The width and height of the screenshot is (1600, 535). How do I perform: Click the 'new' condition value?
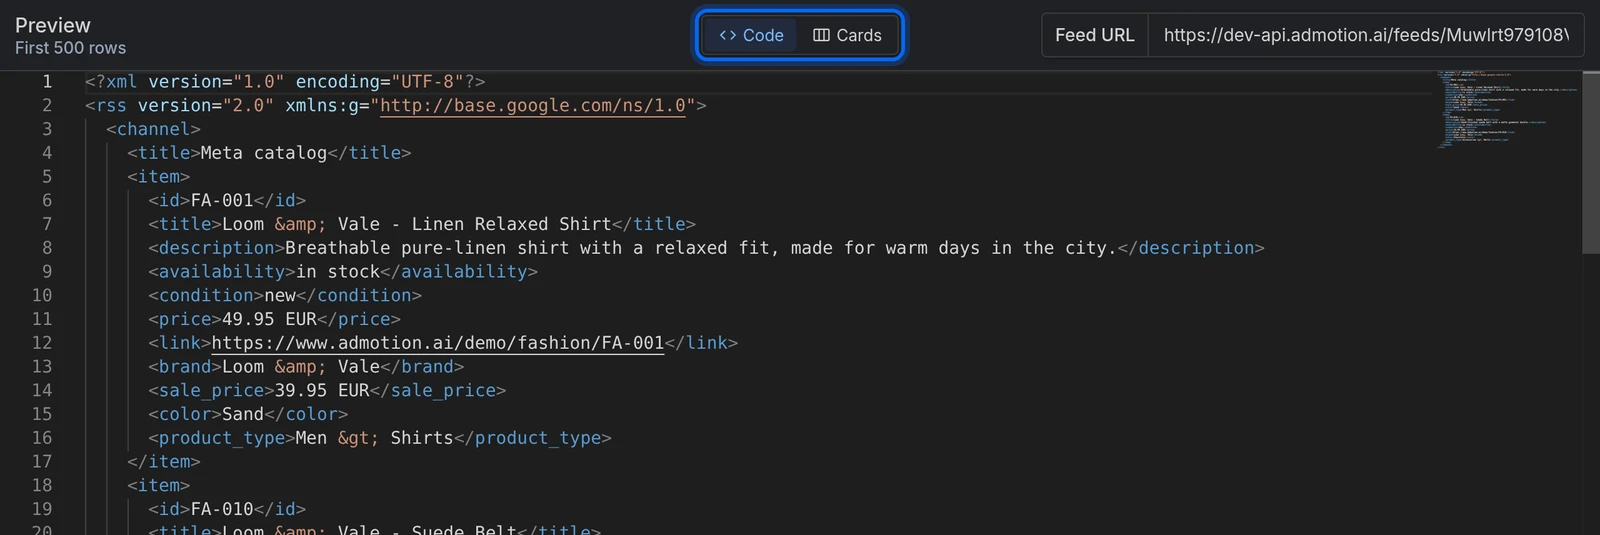tap(280, 295)
